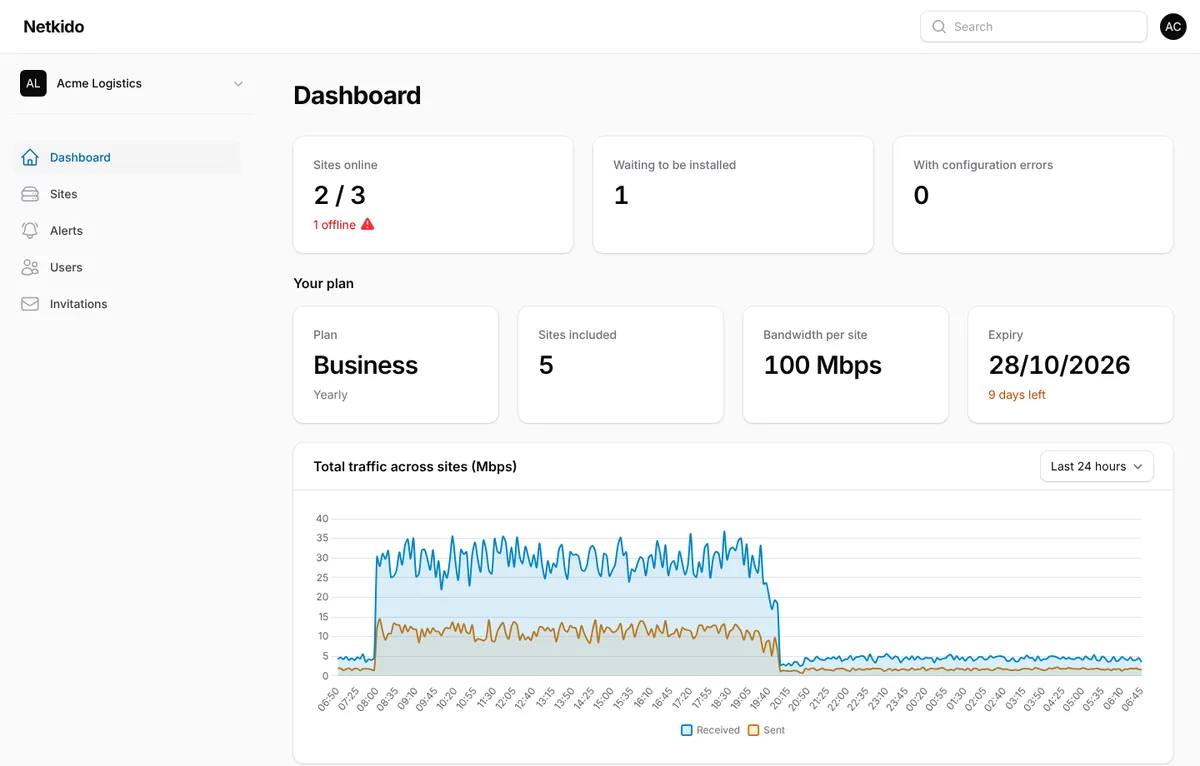The width and height of the screenshot is (1200, 766).
Task: Click the 'Business' plan value
Action: coord(366,365)
